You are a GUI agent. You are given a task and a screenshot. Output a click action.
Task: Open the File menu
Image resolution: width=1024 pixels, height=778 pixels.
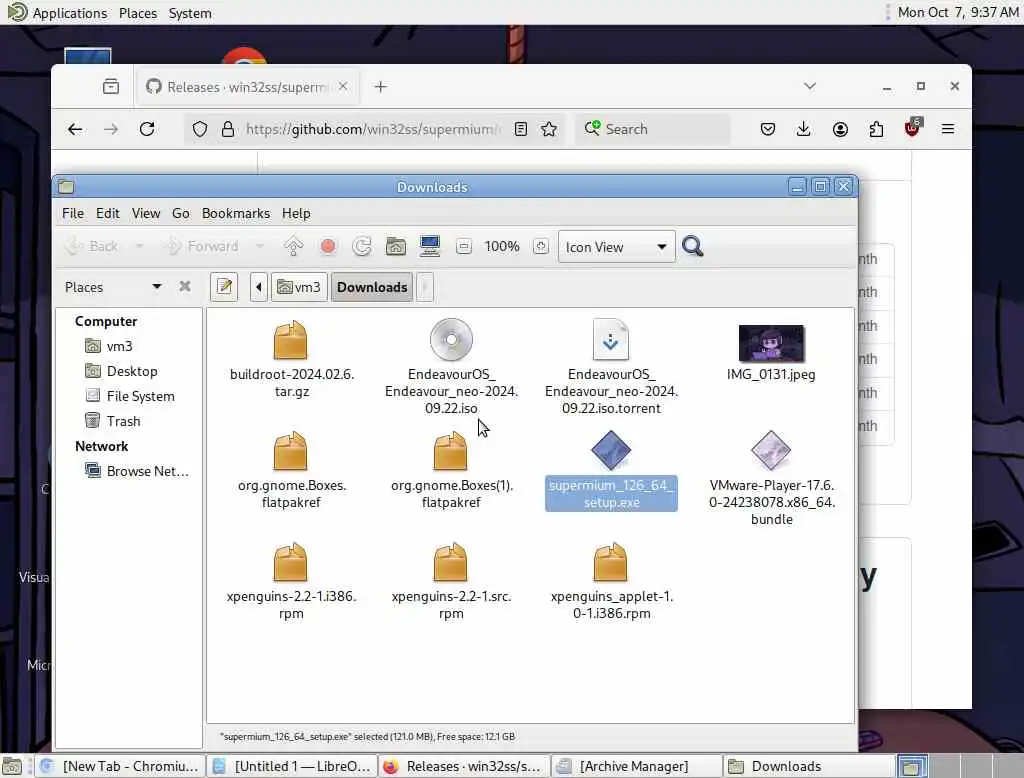pyautogui.click(x=72, y=213)
